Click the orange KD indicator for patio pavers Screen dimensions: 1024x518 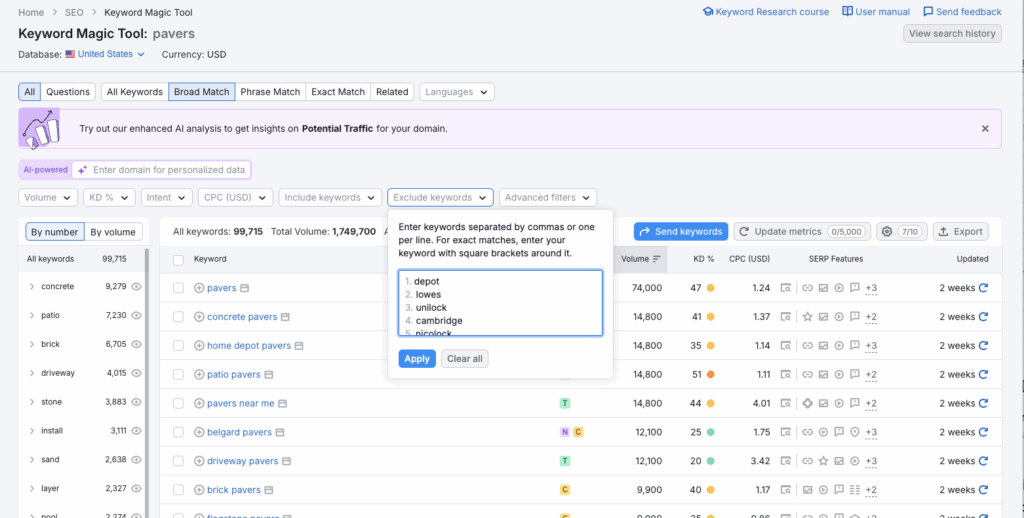pos(710,375)
